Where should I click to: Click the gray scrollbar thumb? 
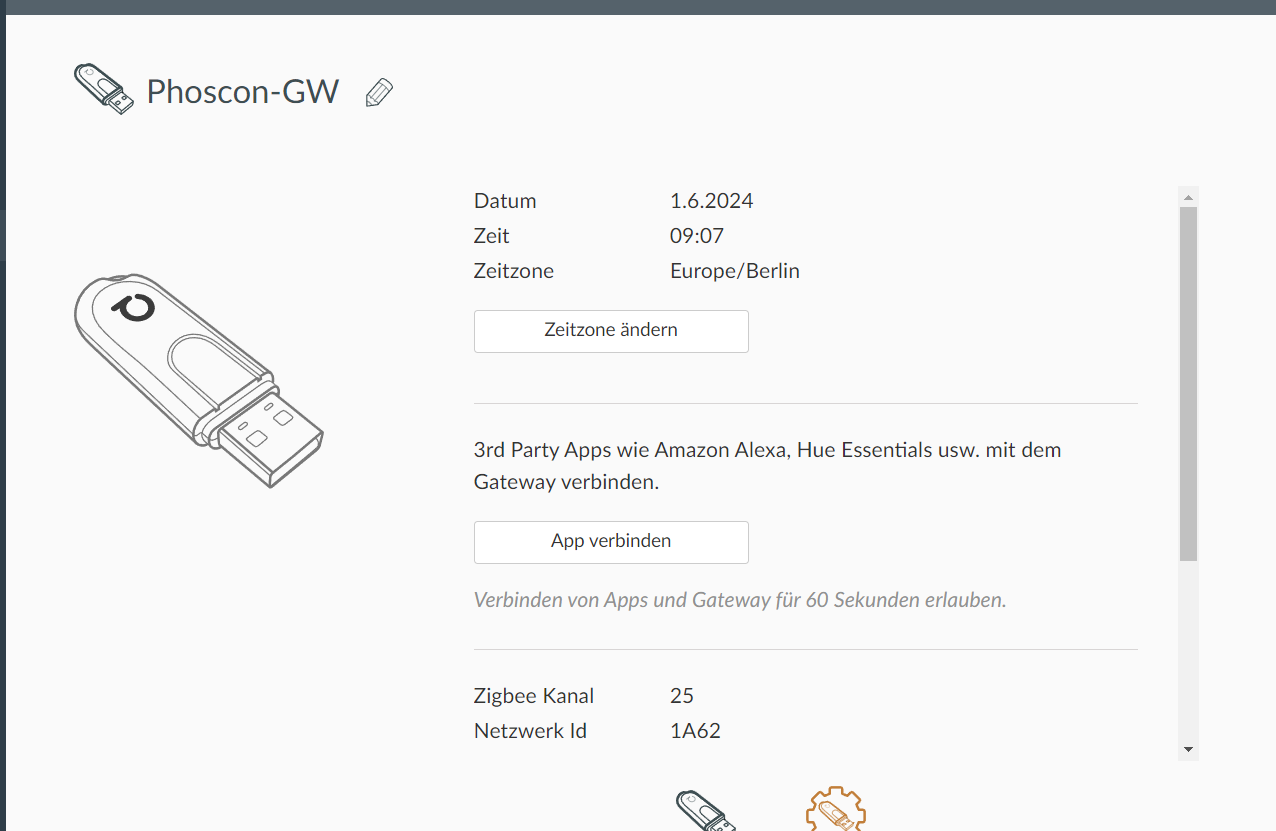[x=1188, y=384]
